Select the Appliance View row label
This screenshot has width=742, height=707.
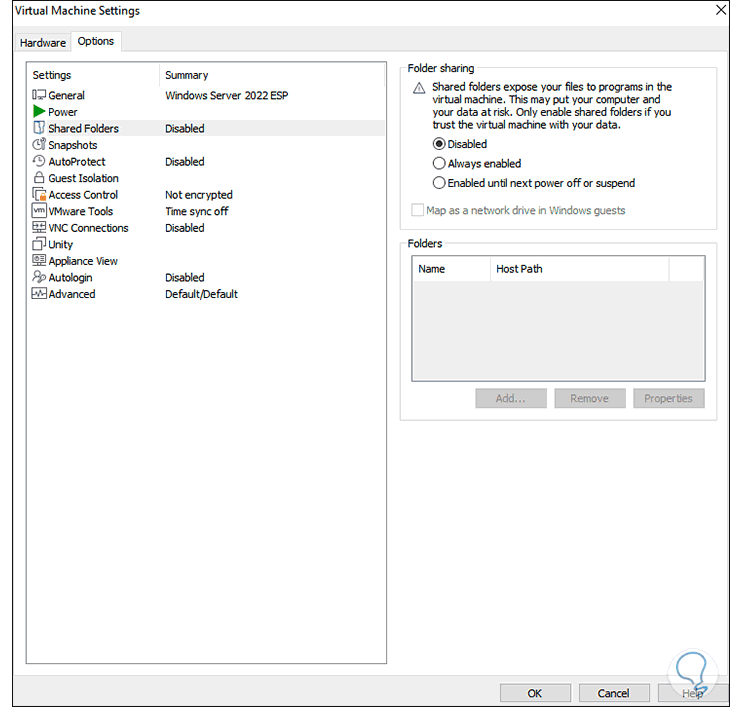(x=83, y=261)
